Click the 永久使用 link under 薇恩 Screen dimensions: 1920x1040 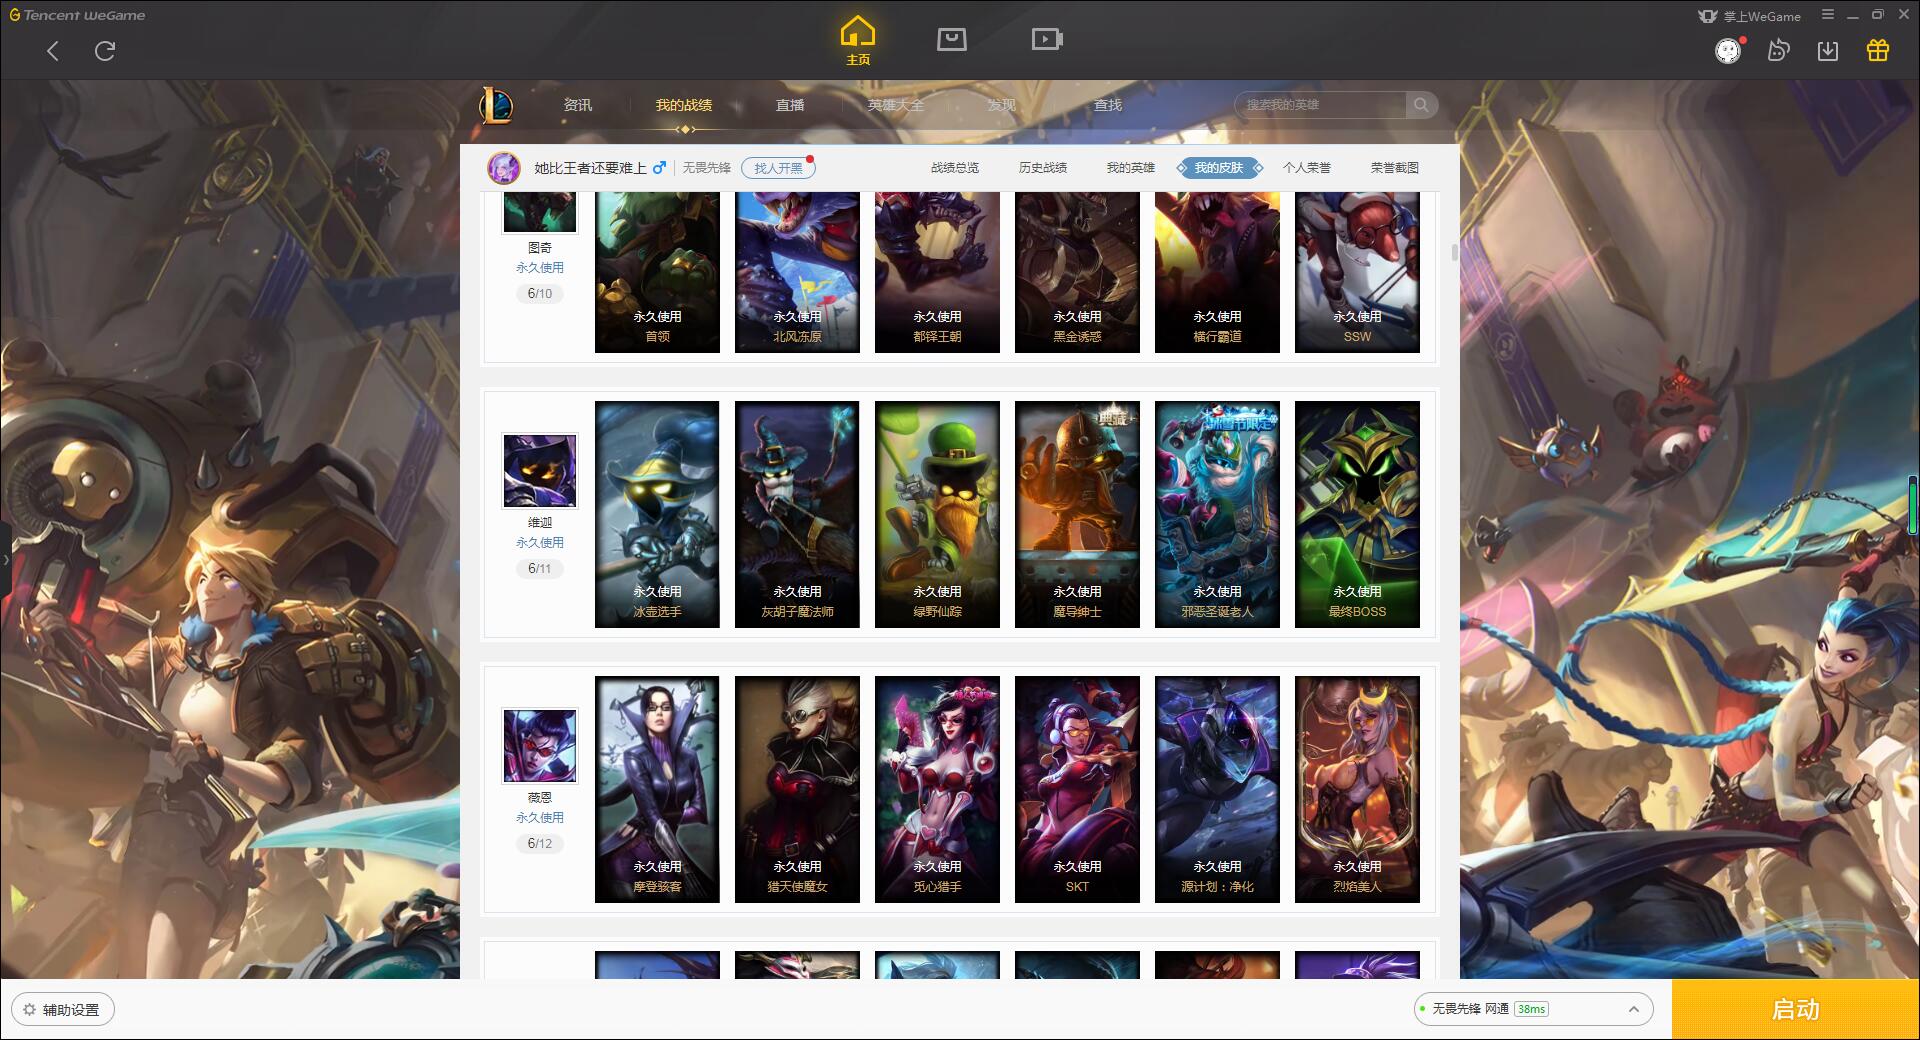(x=540, y=818)
